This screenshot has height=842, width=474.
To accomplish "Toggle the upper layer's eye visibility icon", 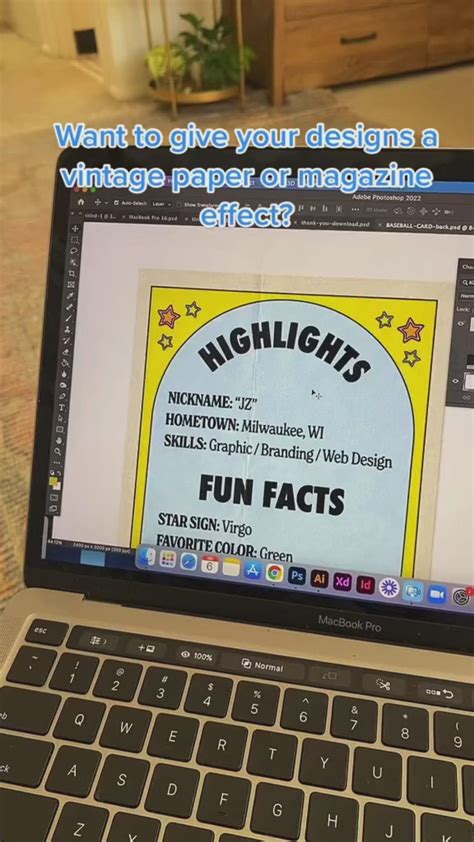I will pos(461,324).
